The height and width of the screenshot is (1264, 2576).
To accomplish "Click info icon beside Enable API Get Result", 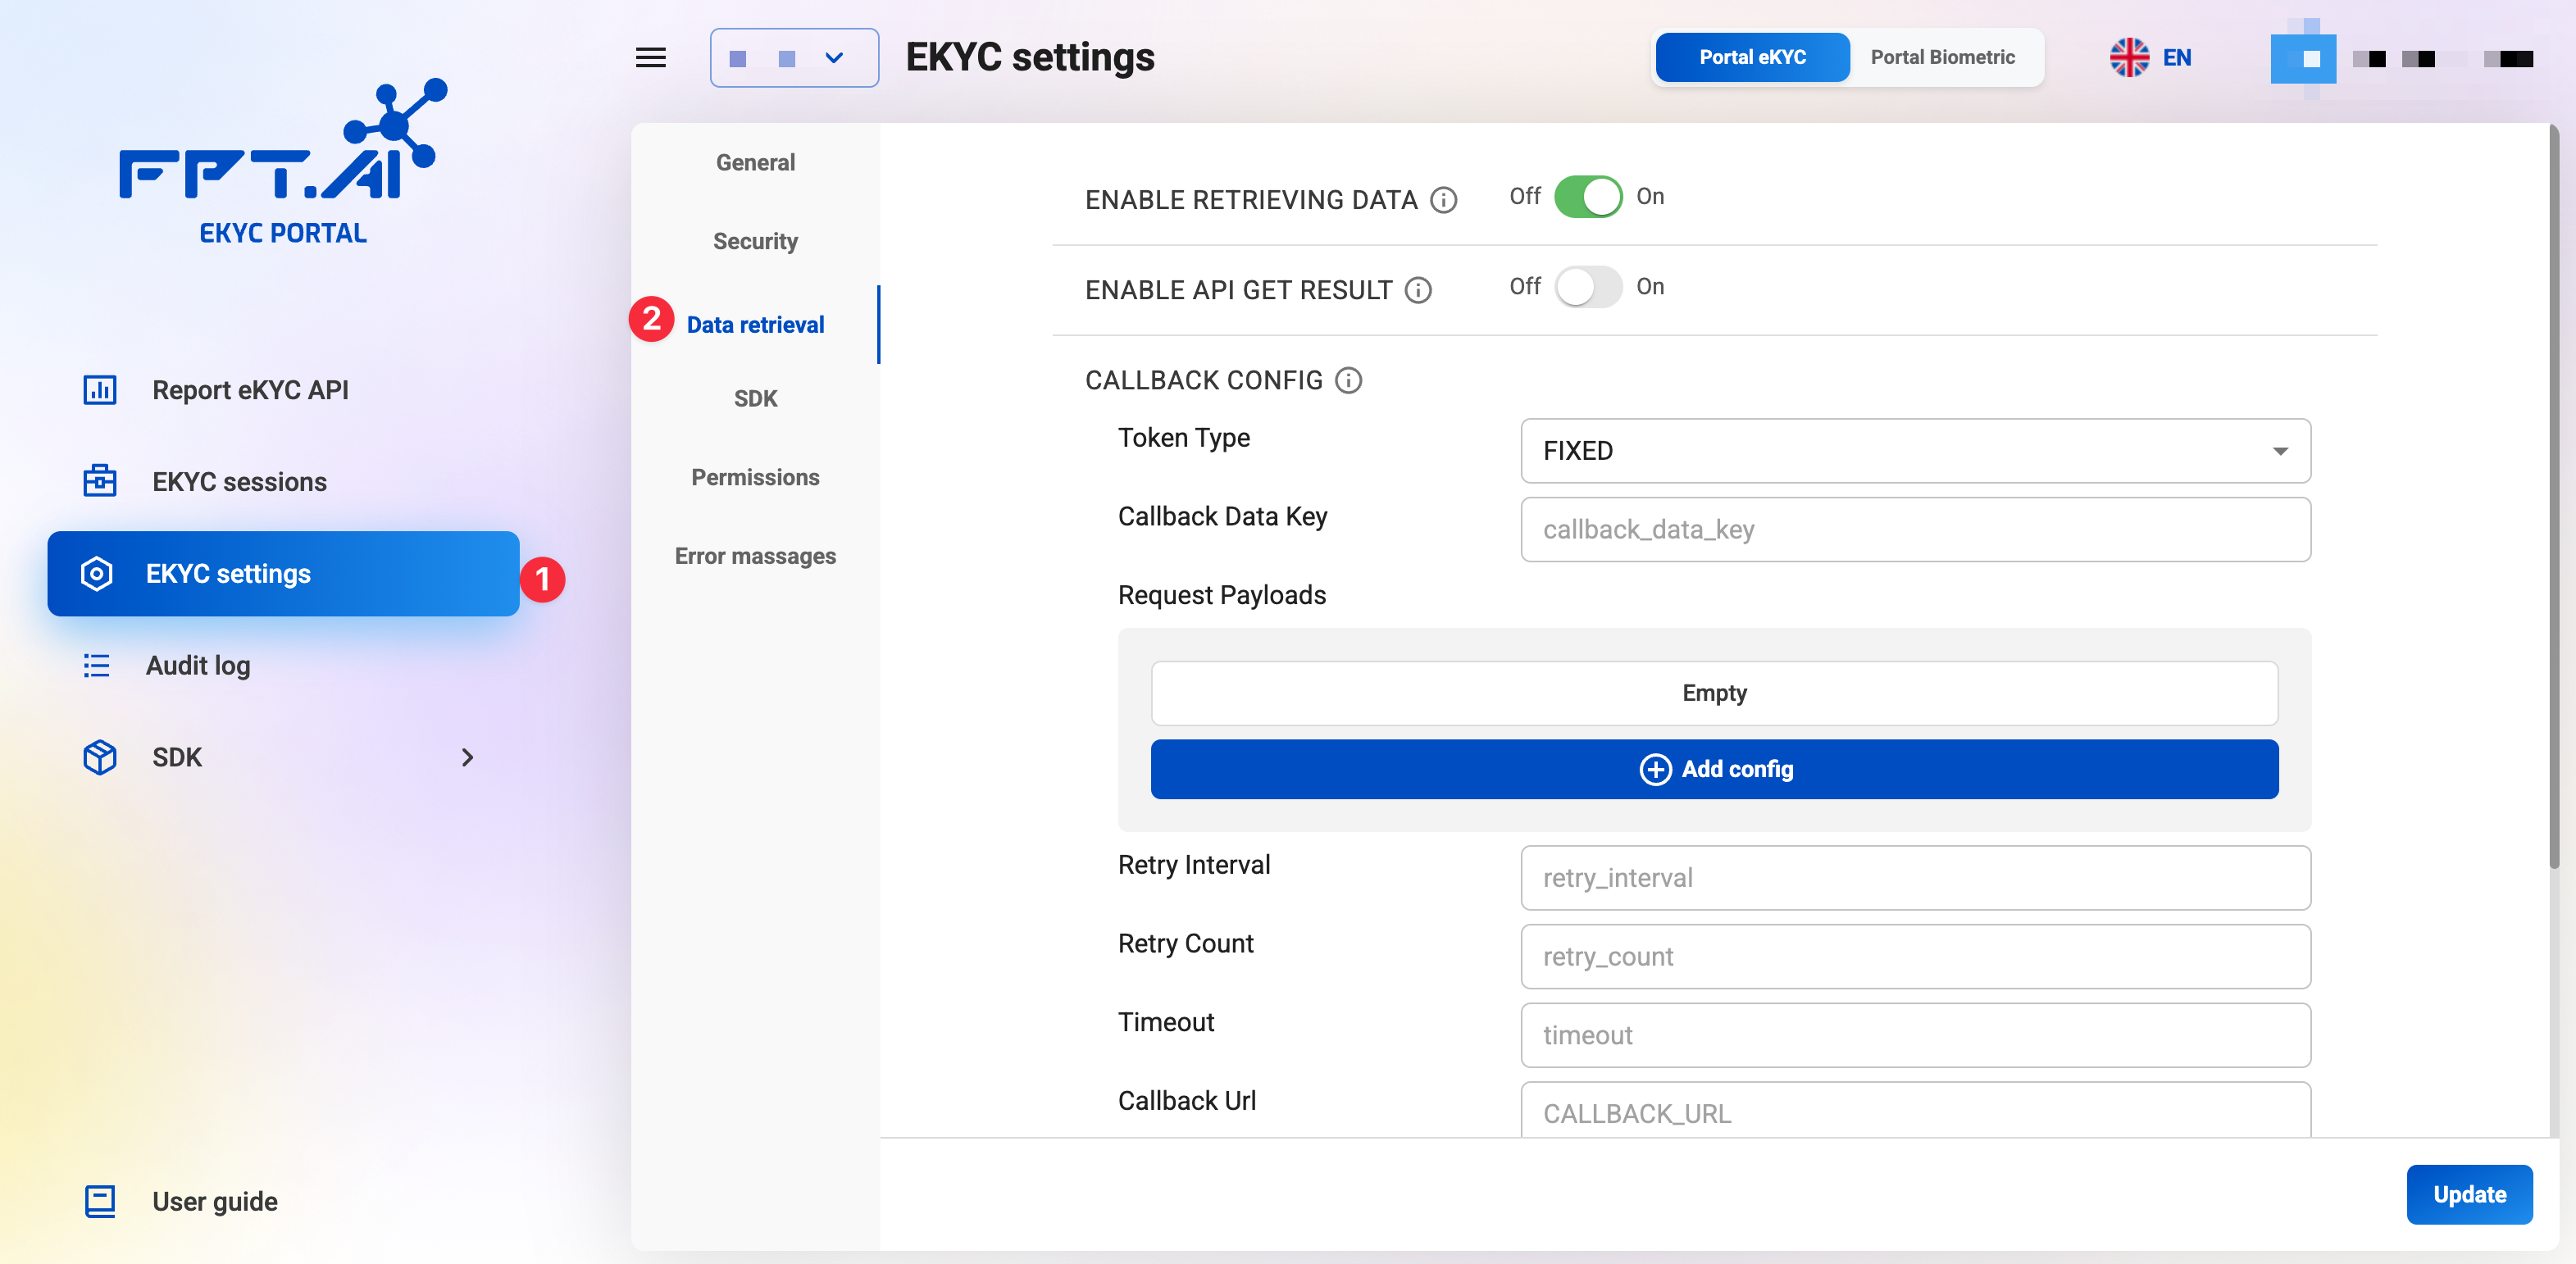I will click(x=1418, y=290).
